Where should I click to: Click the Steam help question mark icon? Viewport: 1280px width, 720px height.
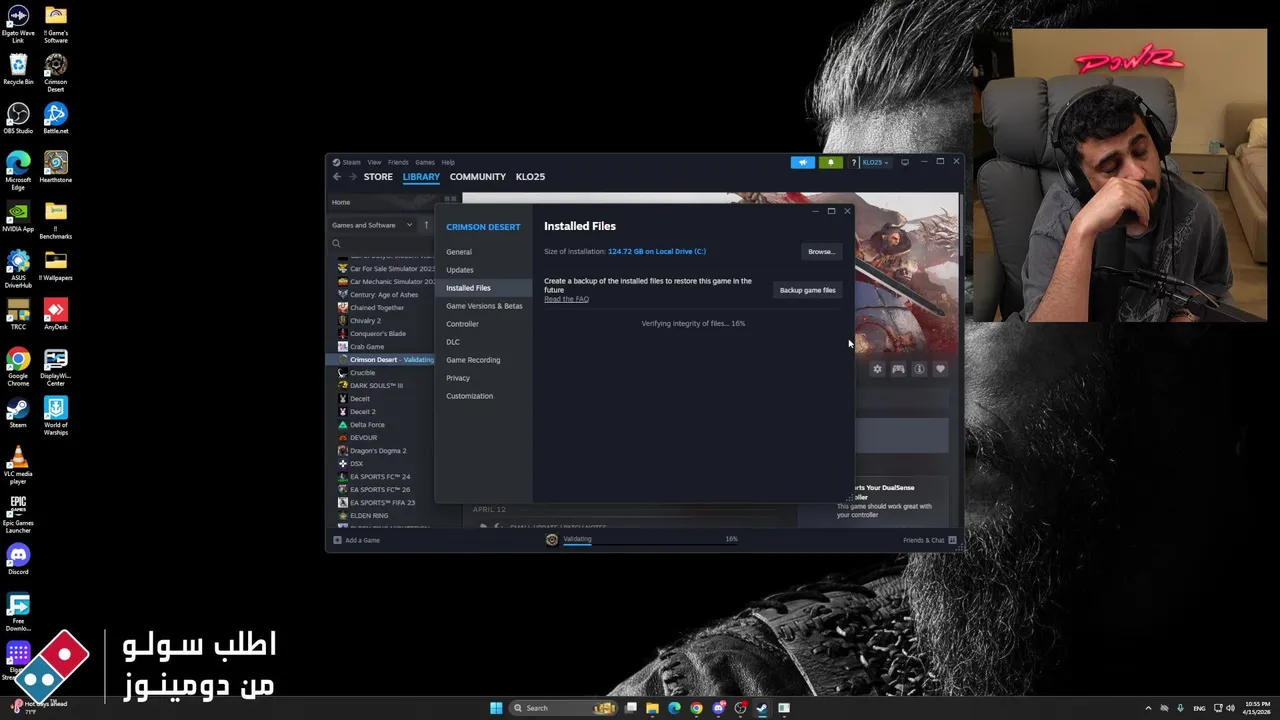coord(853,162)
